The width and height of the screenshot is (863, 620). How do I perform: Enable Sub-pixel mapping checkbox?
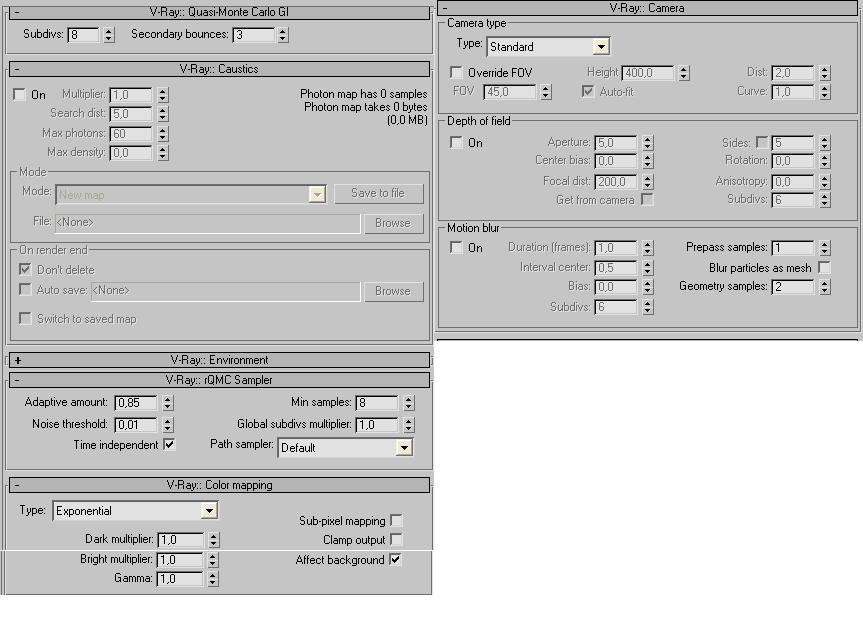pos(396,520)
